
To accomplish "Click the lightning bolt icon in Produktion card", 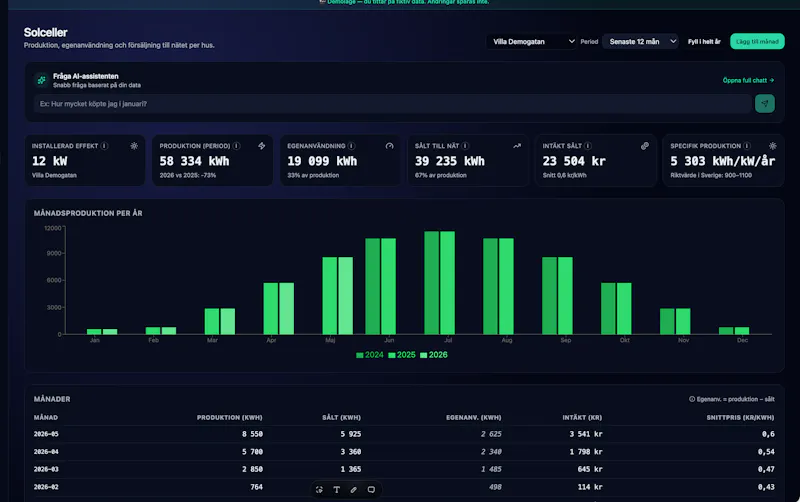I will pos(262,146).
